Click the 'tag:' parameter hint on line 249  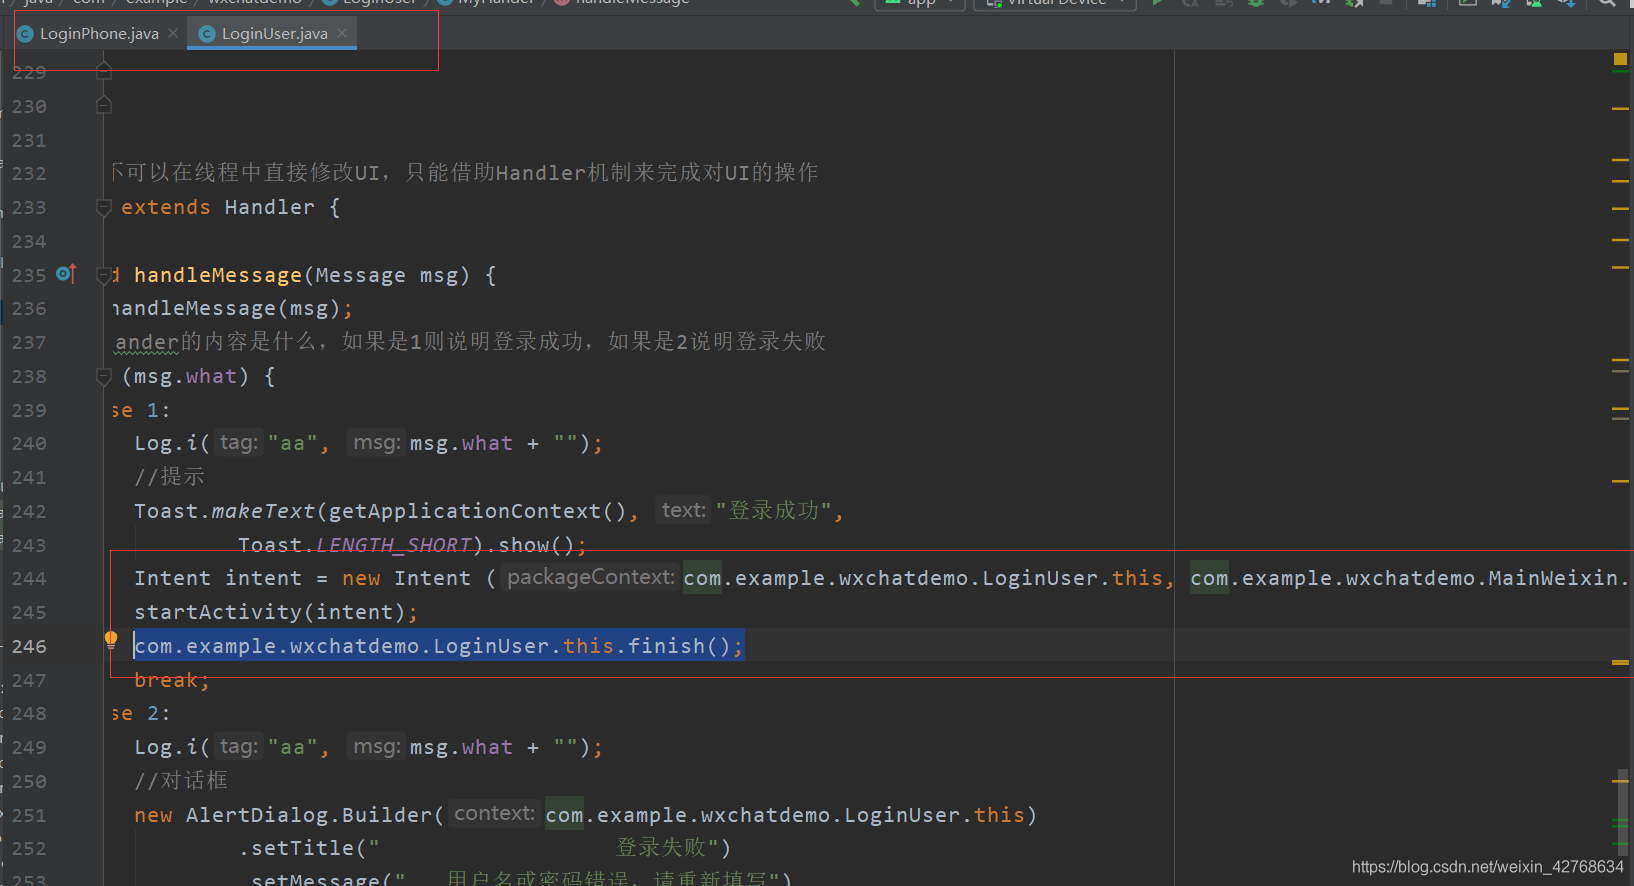tap(238, 746)
